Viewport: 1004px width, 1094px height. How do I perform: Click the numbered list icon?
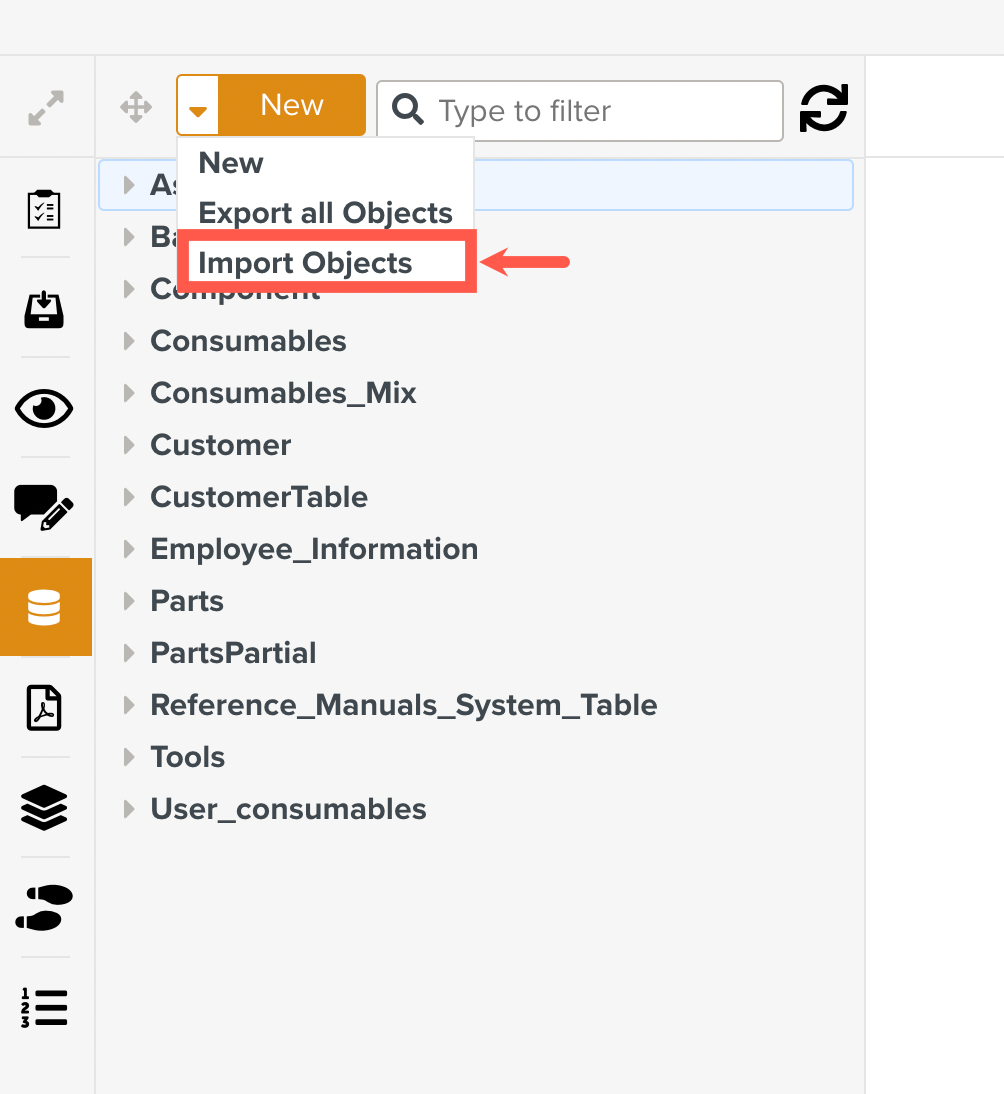pyautogui.click(x=44, y=1007)
